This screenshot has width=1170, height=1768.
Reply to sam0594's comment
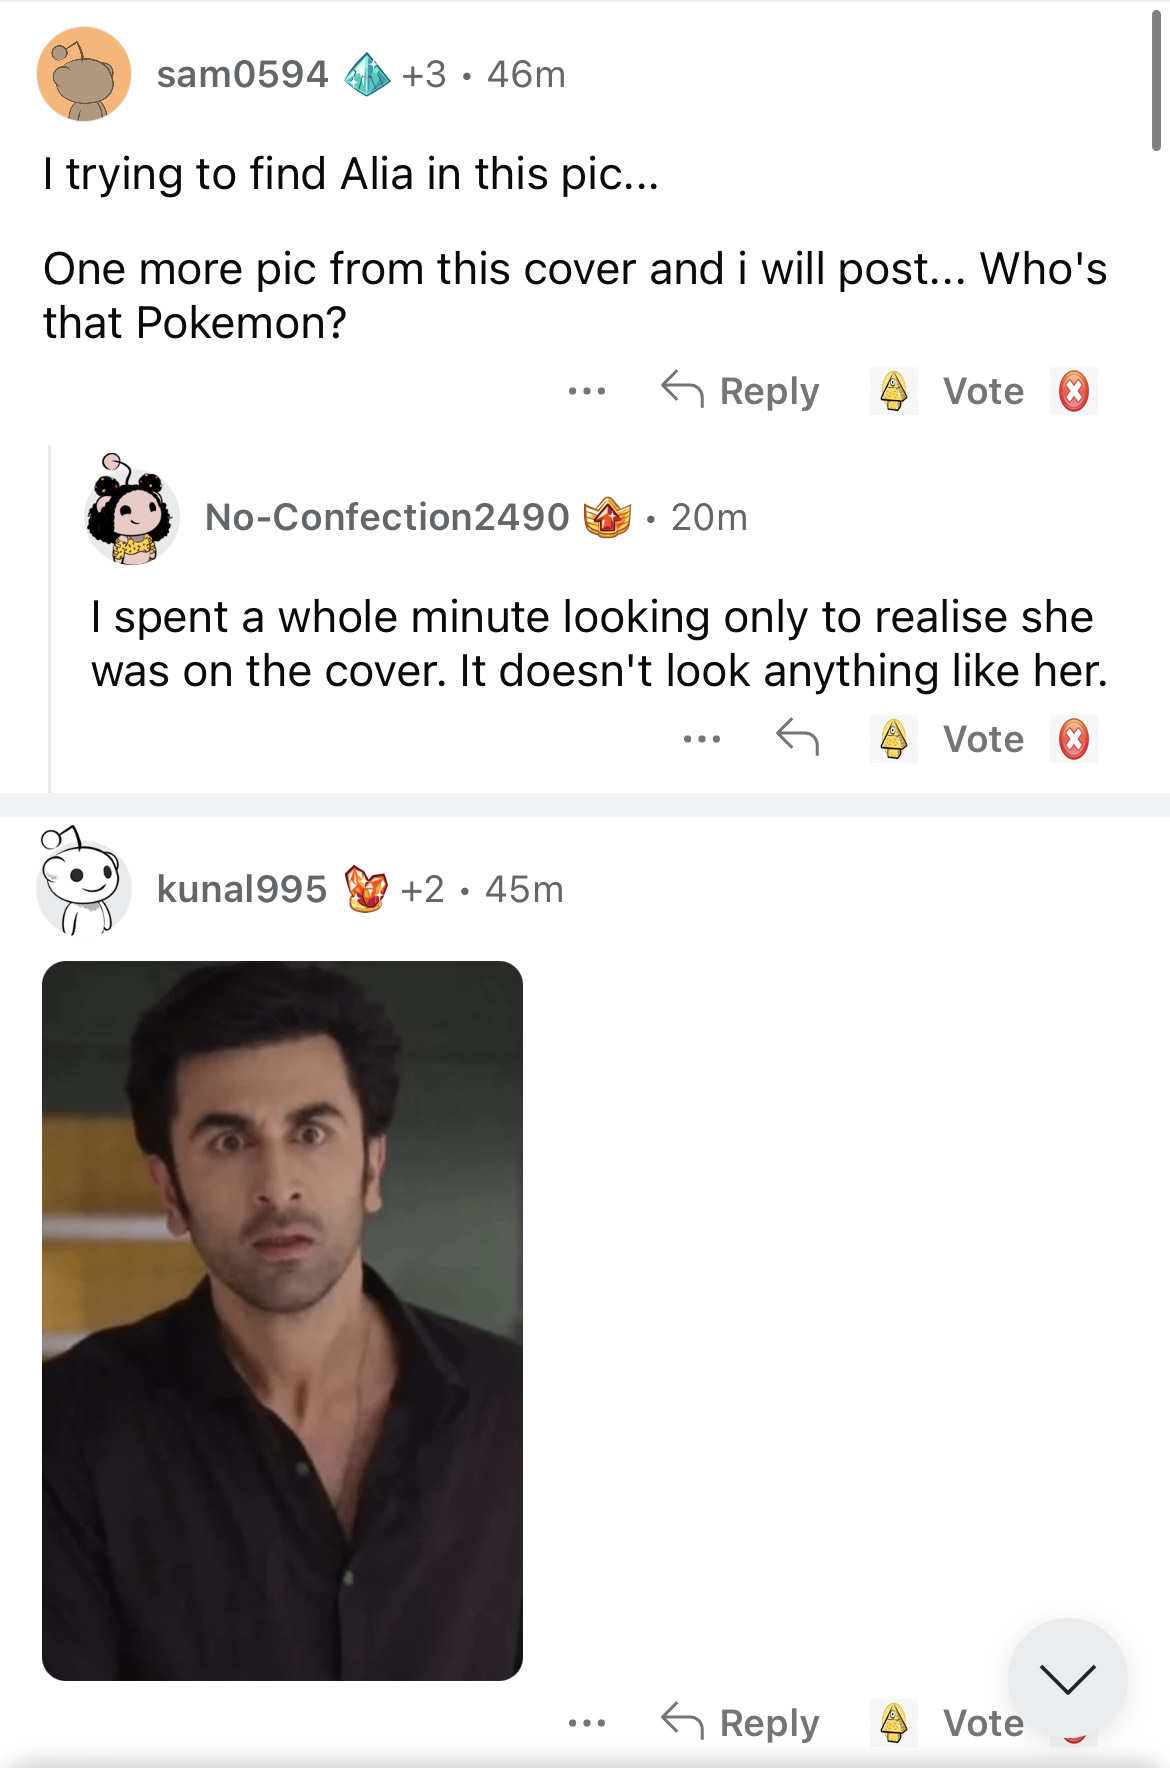(741, 391)
